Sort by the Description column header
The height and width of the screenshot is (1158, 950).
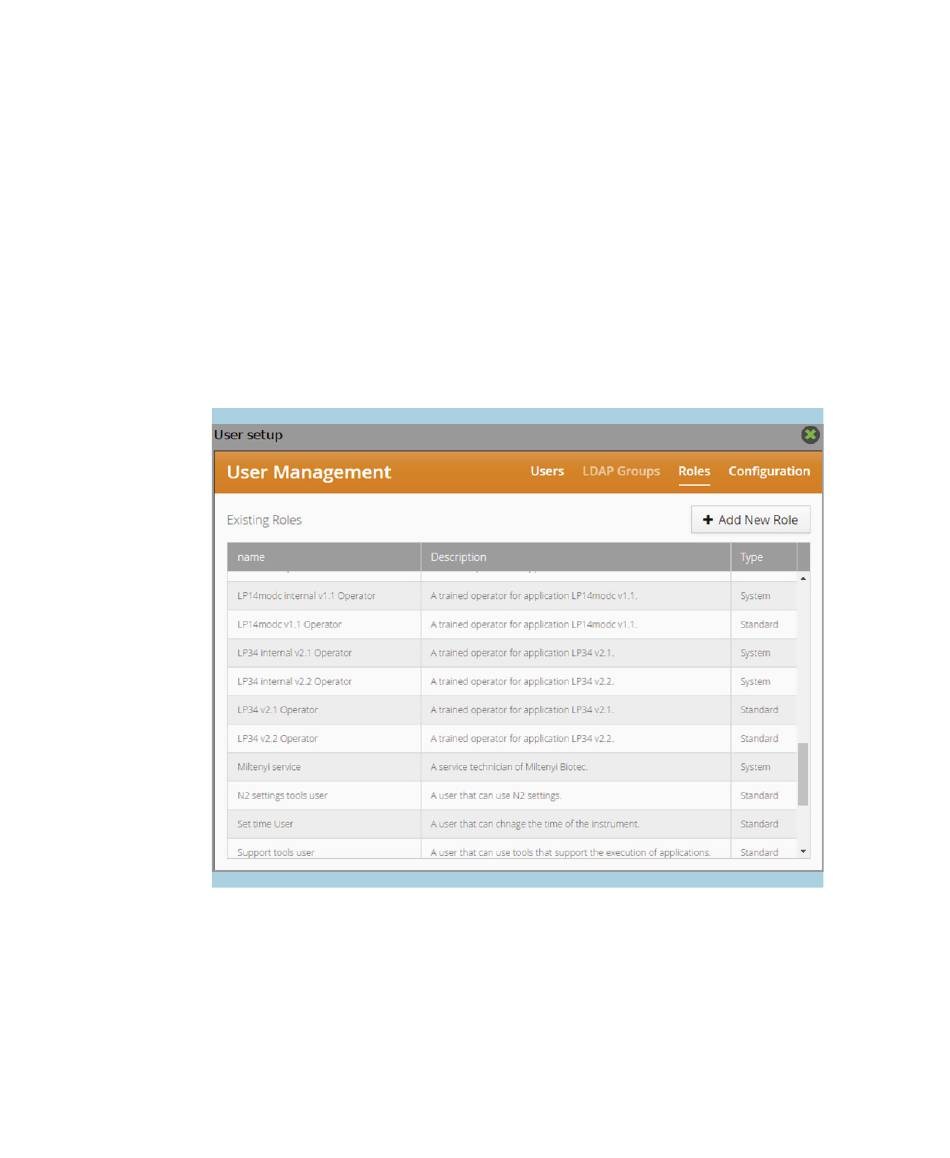575,557
